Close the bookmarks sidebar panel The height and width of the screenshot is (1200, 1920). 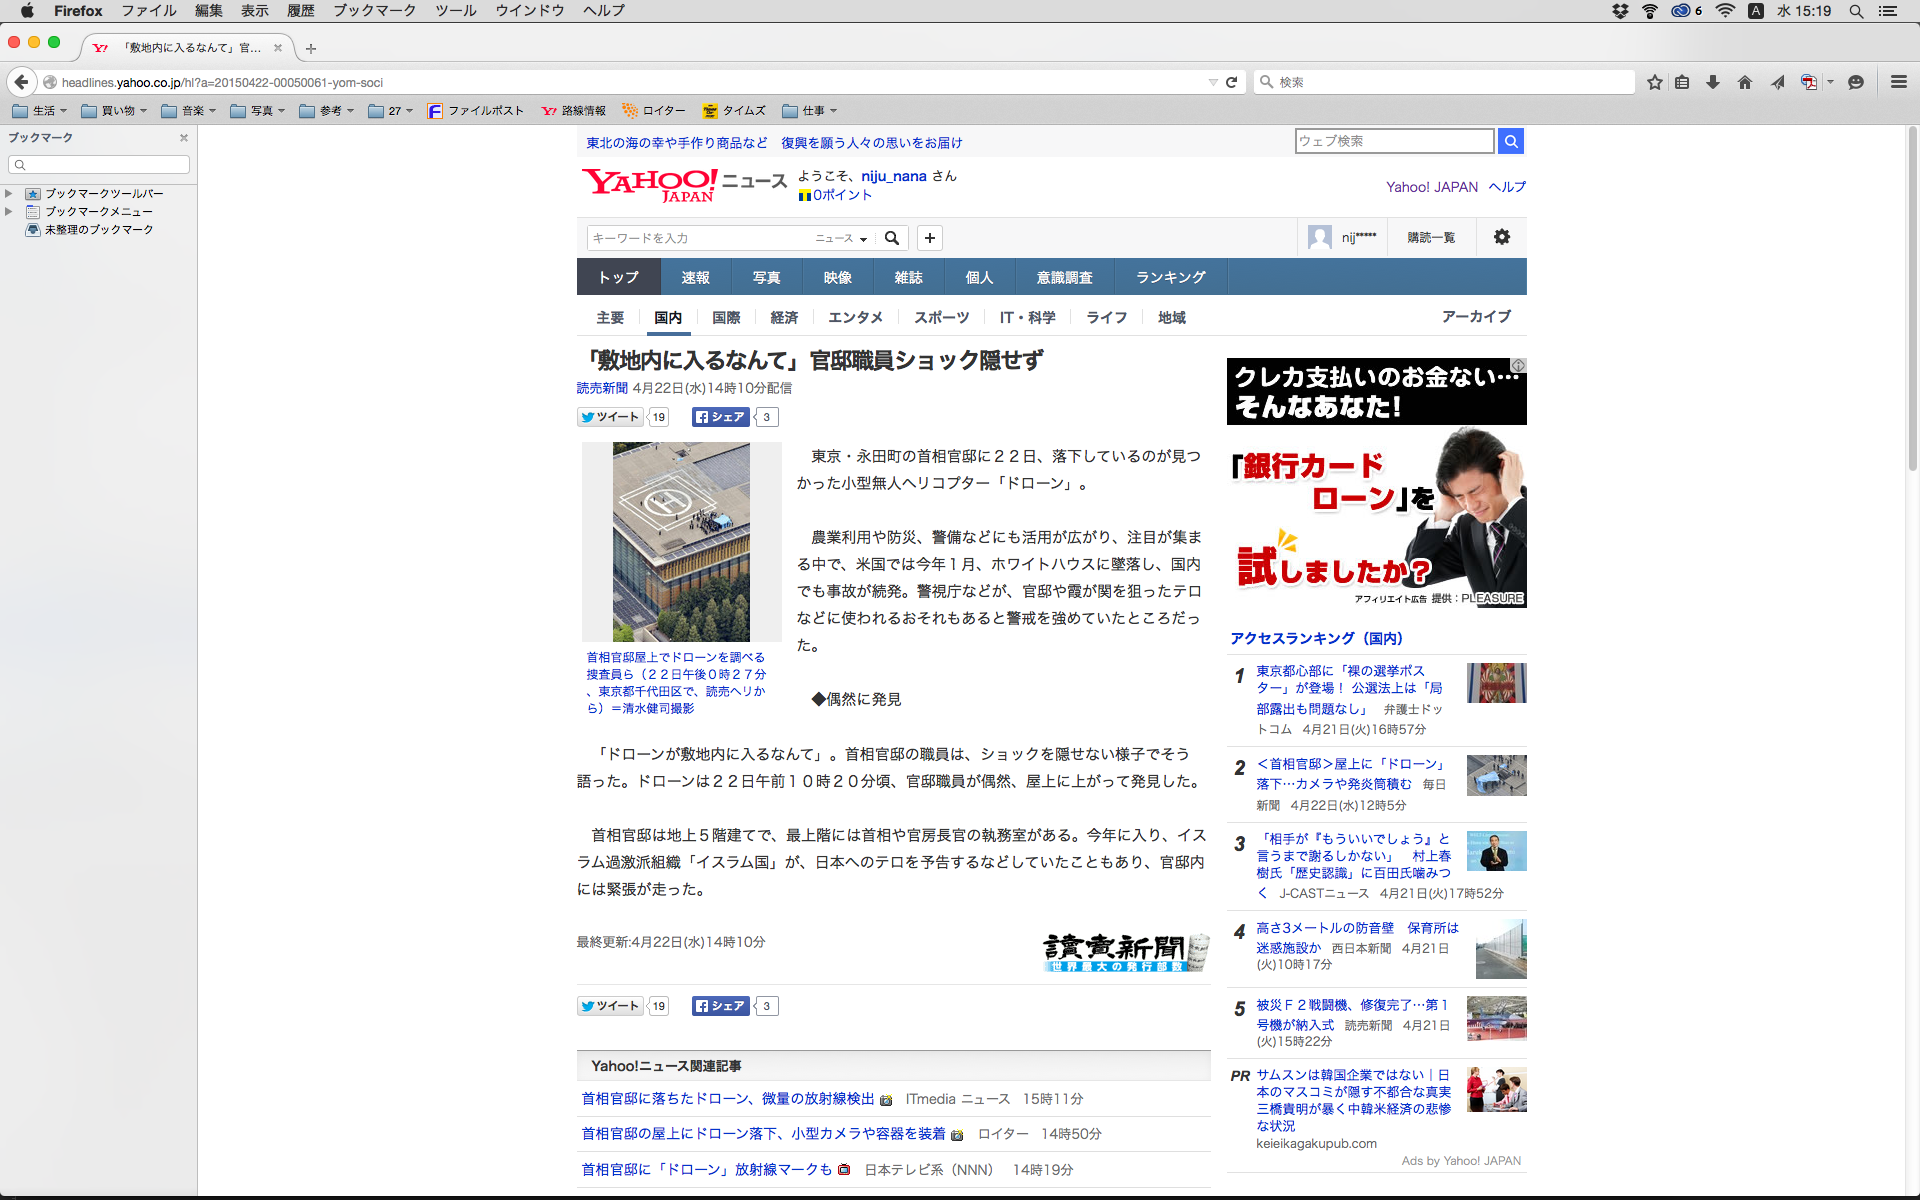pos(184,138)
